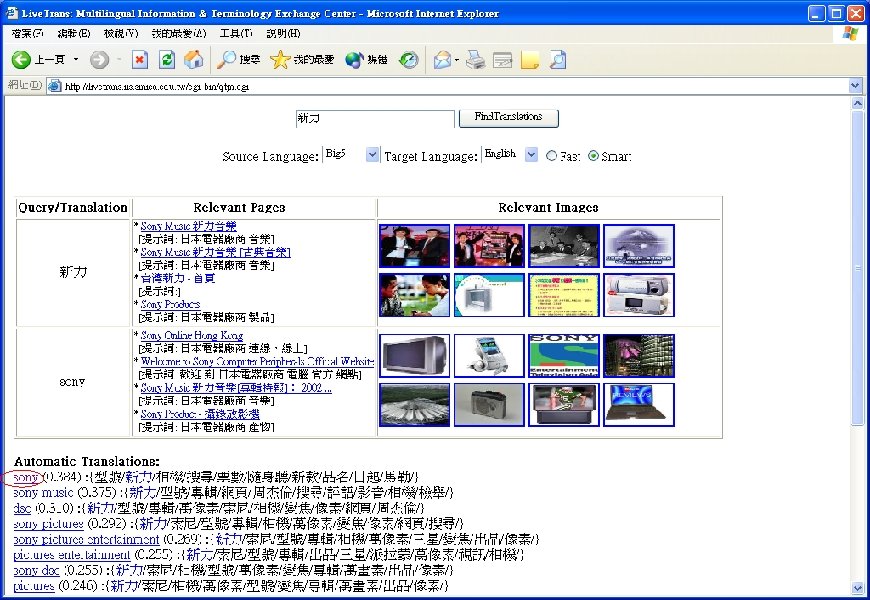Click the FindTranslations button
Screen dimensions: 870x600
tap(508, 118)
